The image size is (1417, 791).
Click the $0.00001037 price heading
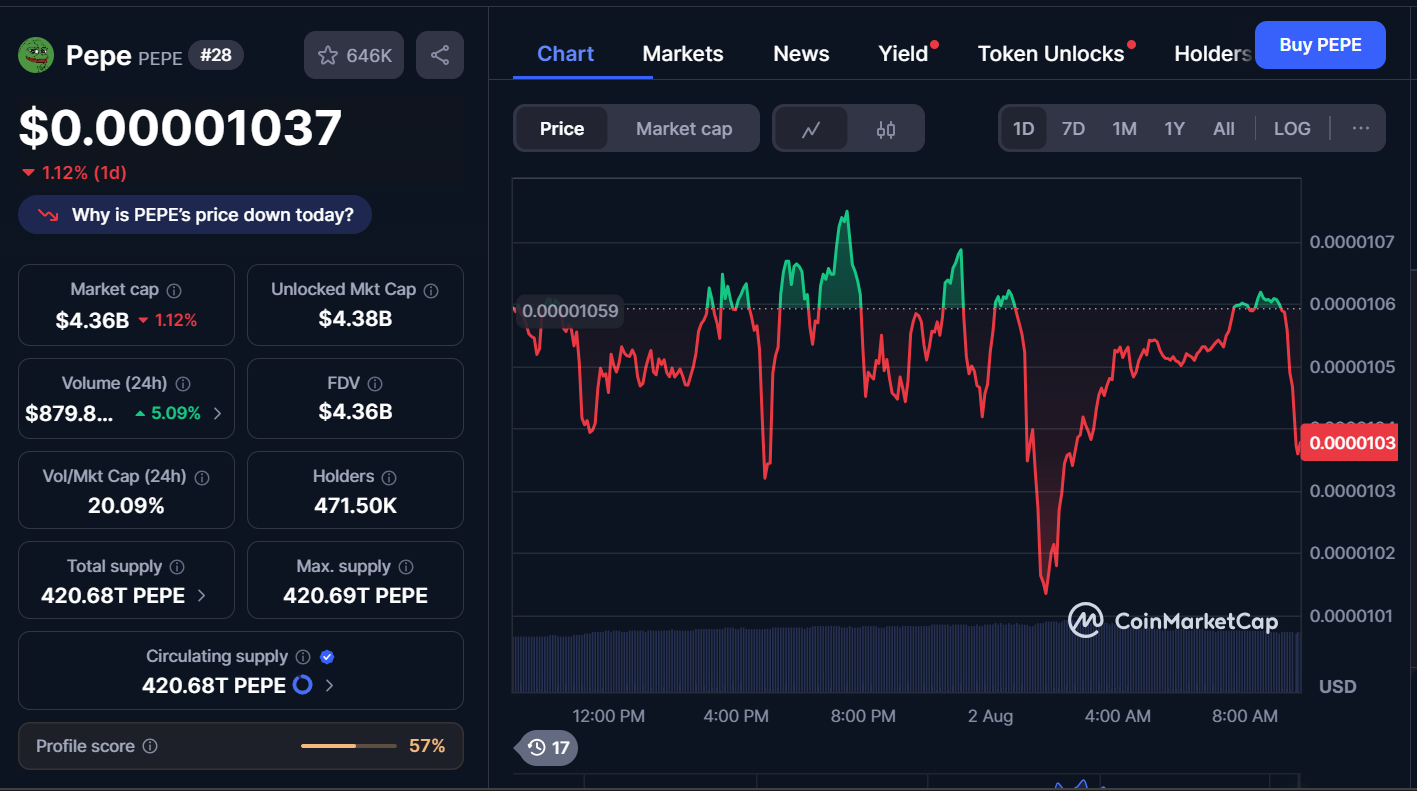(x=181, y=128)
